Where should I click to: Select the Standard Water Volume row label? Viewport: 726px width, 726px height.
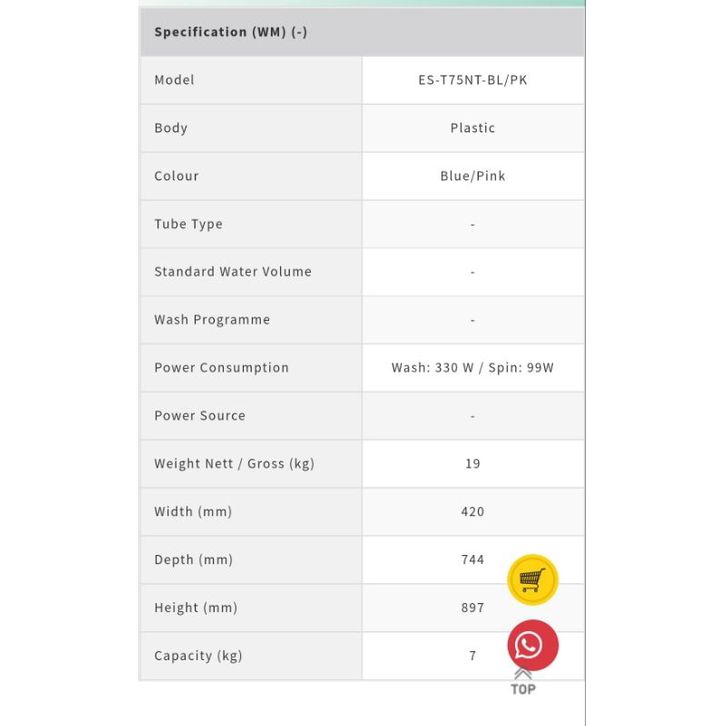233,272
